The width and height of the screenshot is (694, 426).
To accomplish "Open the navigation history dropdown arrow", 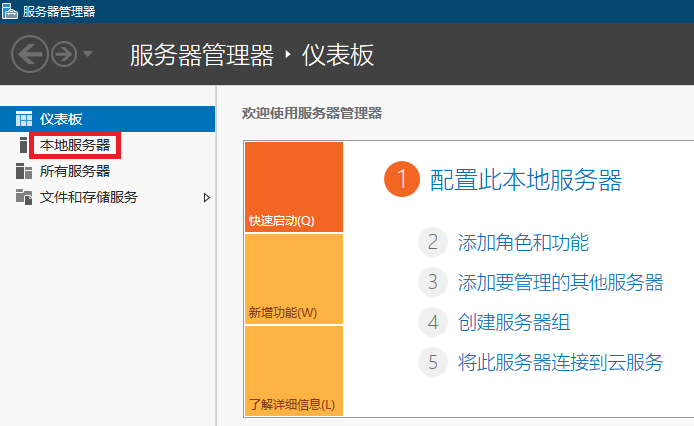I will tap(88, 54).
